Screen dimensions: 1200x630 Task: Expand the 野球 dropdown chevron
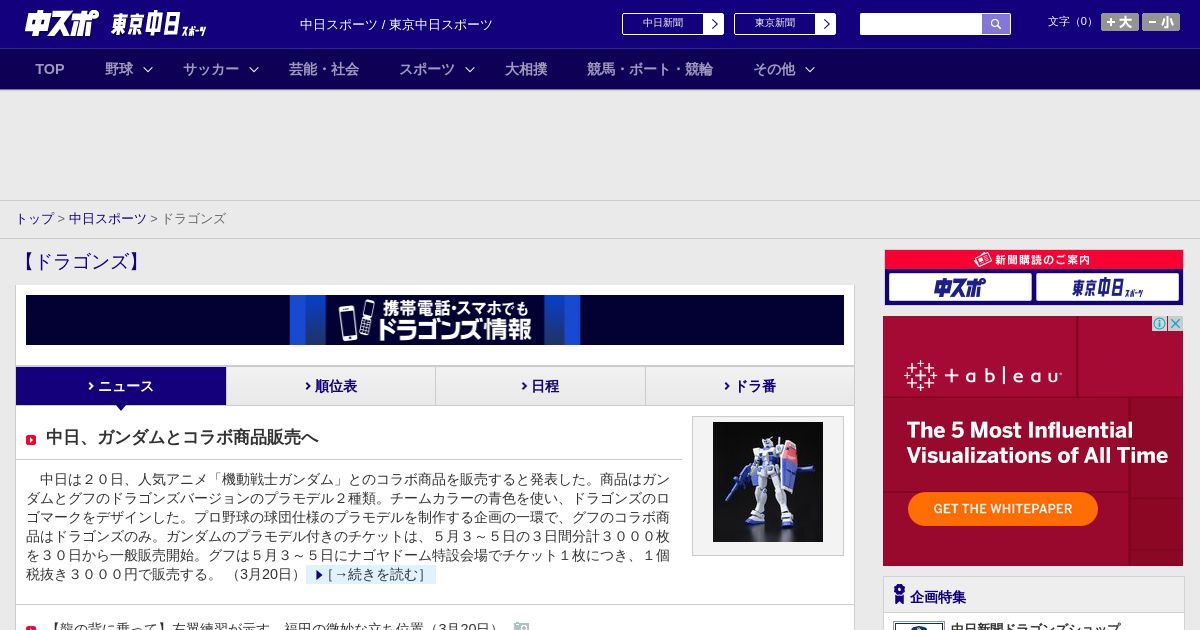[148, 69]
